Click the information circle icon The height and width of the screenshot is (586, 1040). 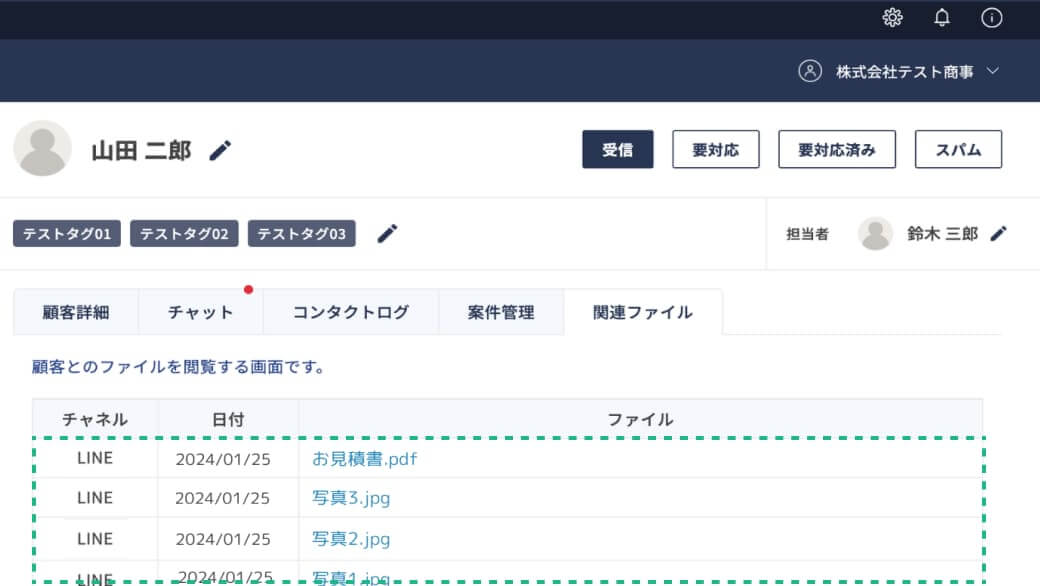(991, 18)
